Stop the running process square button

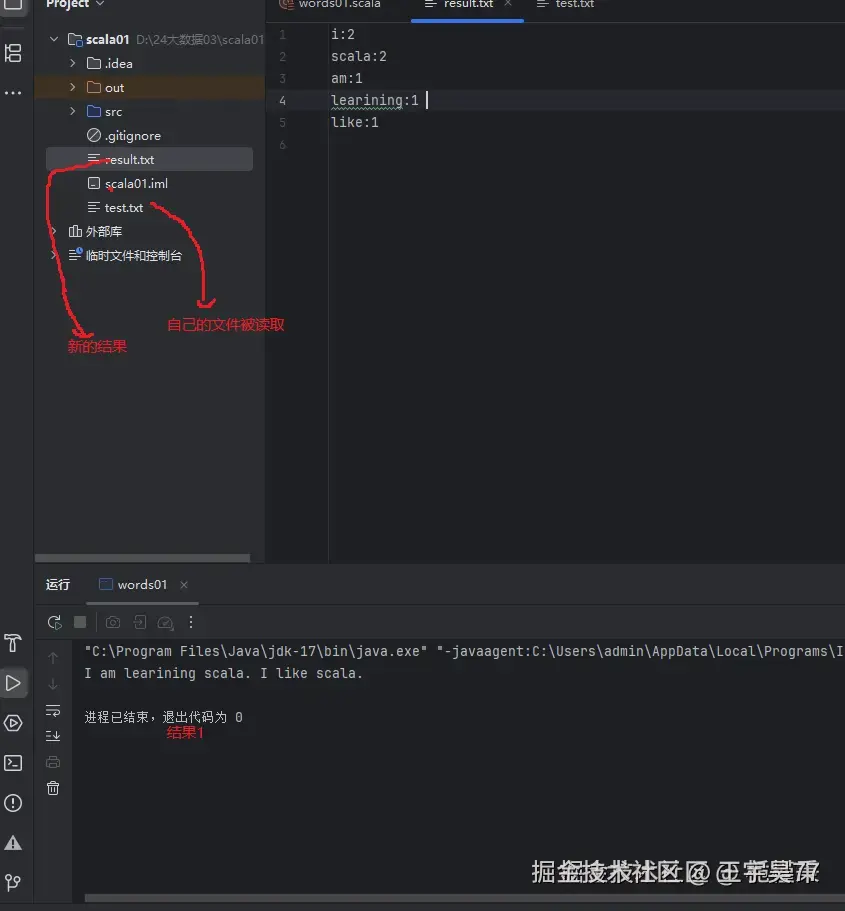pyautogui.click(x=80, y=623)
